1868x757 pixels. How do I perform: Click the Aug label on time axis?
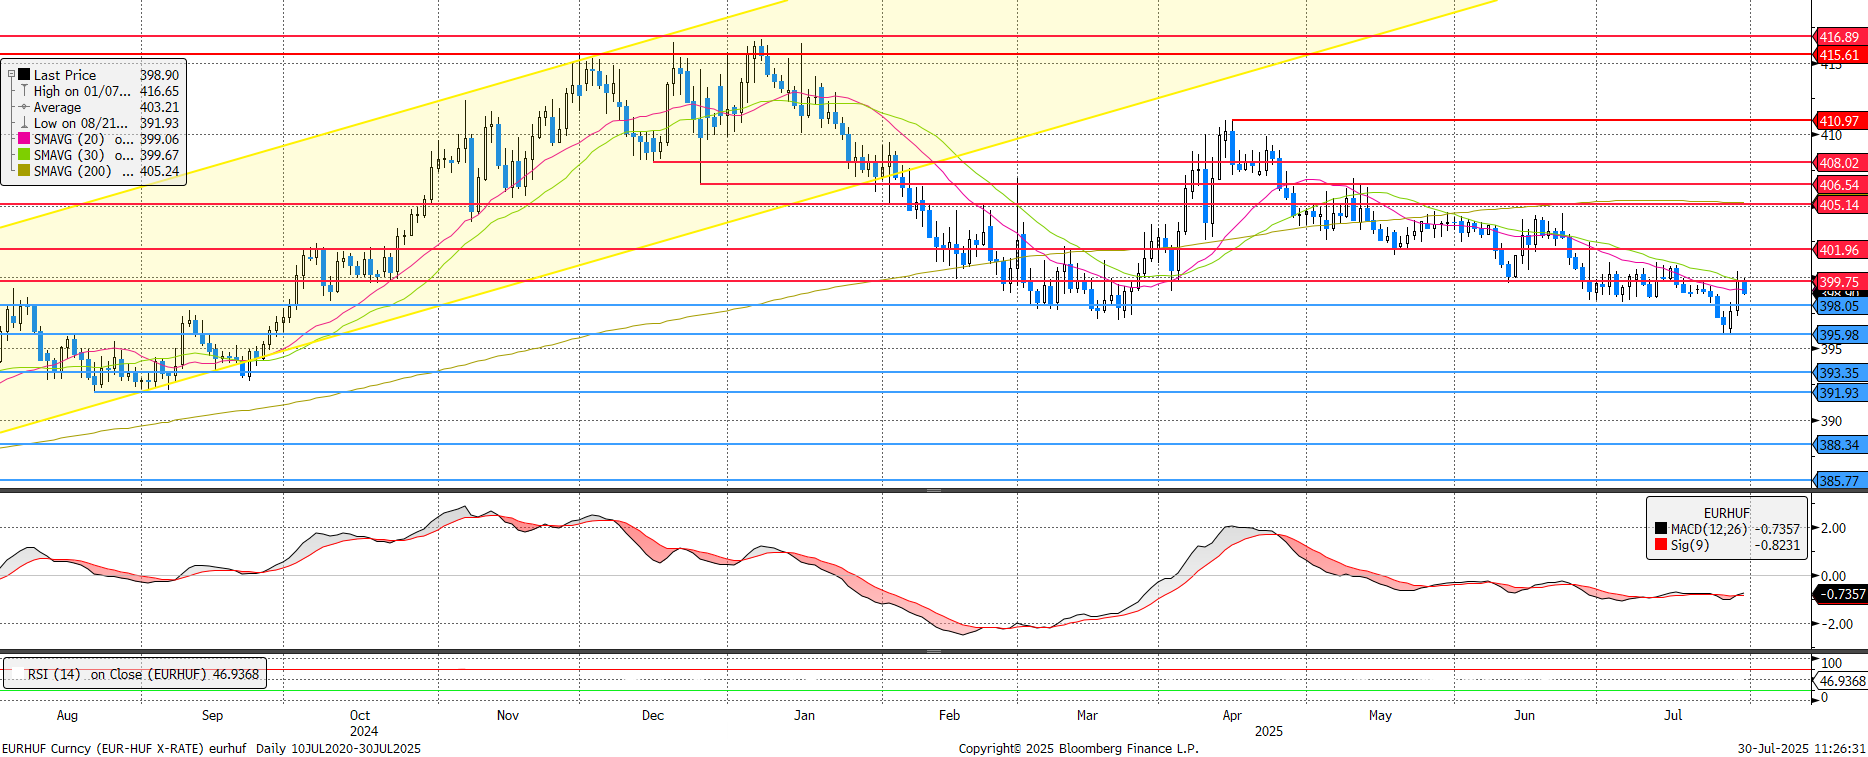tap(67, 715)
